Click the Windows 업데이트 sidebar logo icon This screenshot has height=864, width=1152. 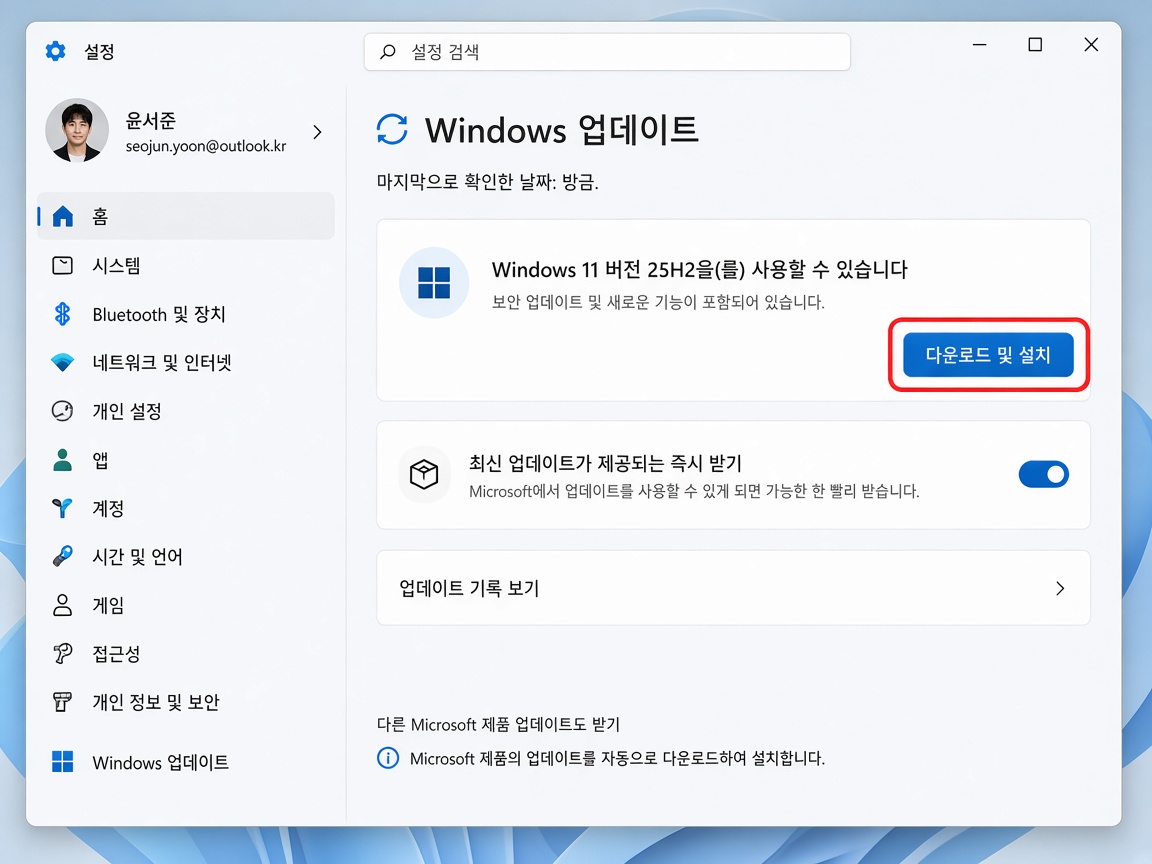pos(62,762)
